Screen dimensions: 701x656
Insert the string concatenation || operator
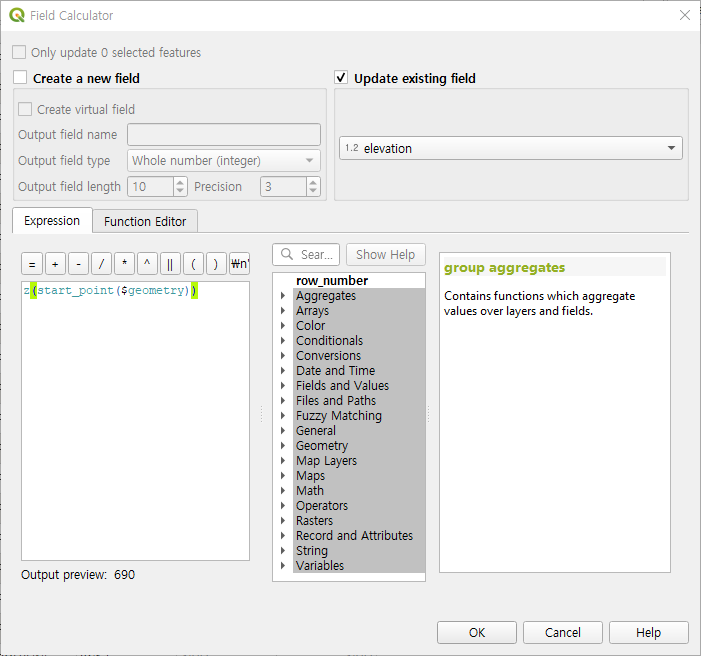click(x=170, y=264)
